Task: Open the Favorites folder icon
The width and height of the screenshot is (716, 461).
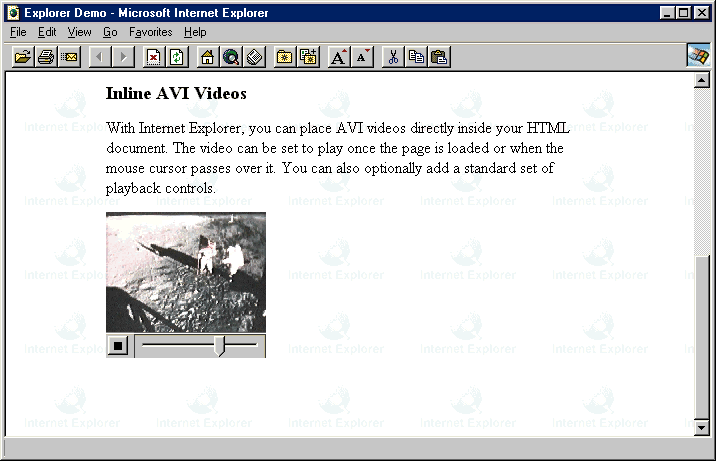Action: point(285,57)
